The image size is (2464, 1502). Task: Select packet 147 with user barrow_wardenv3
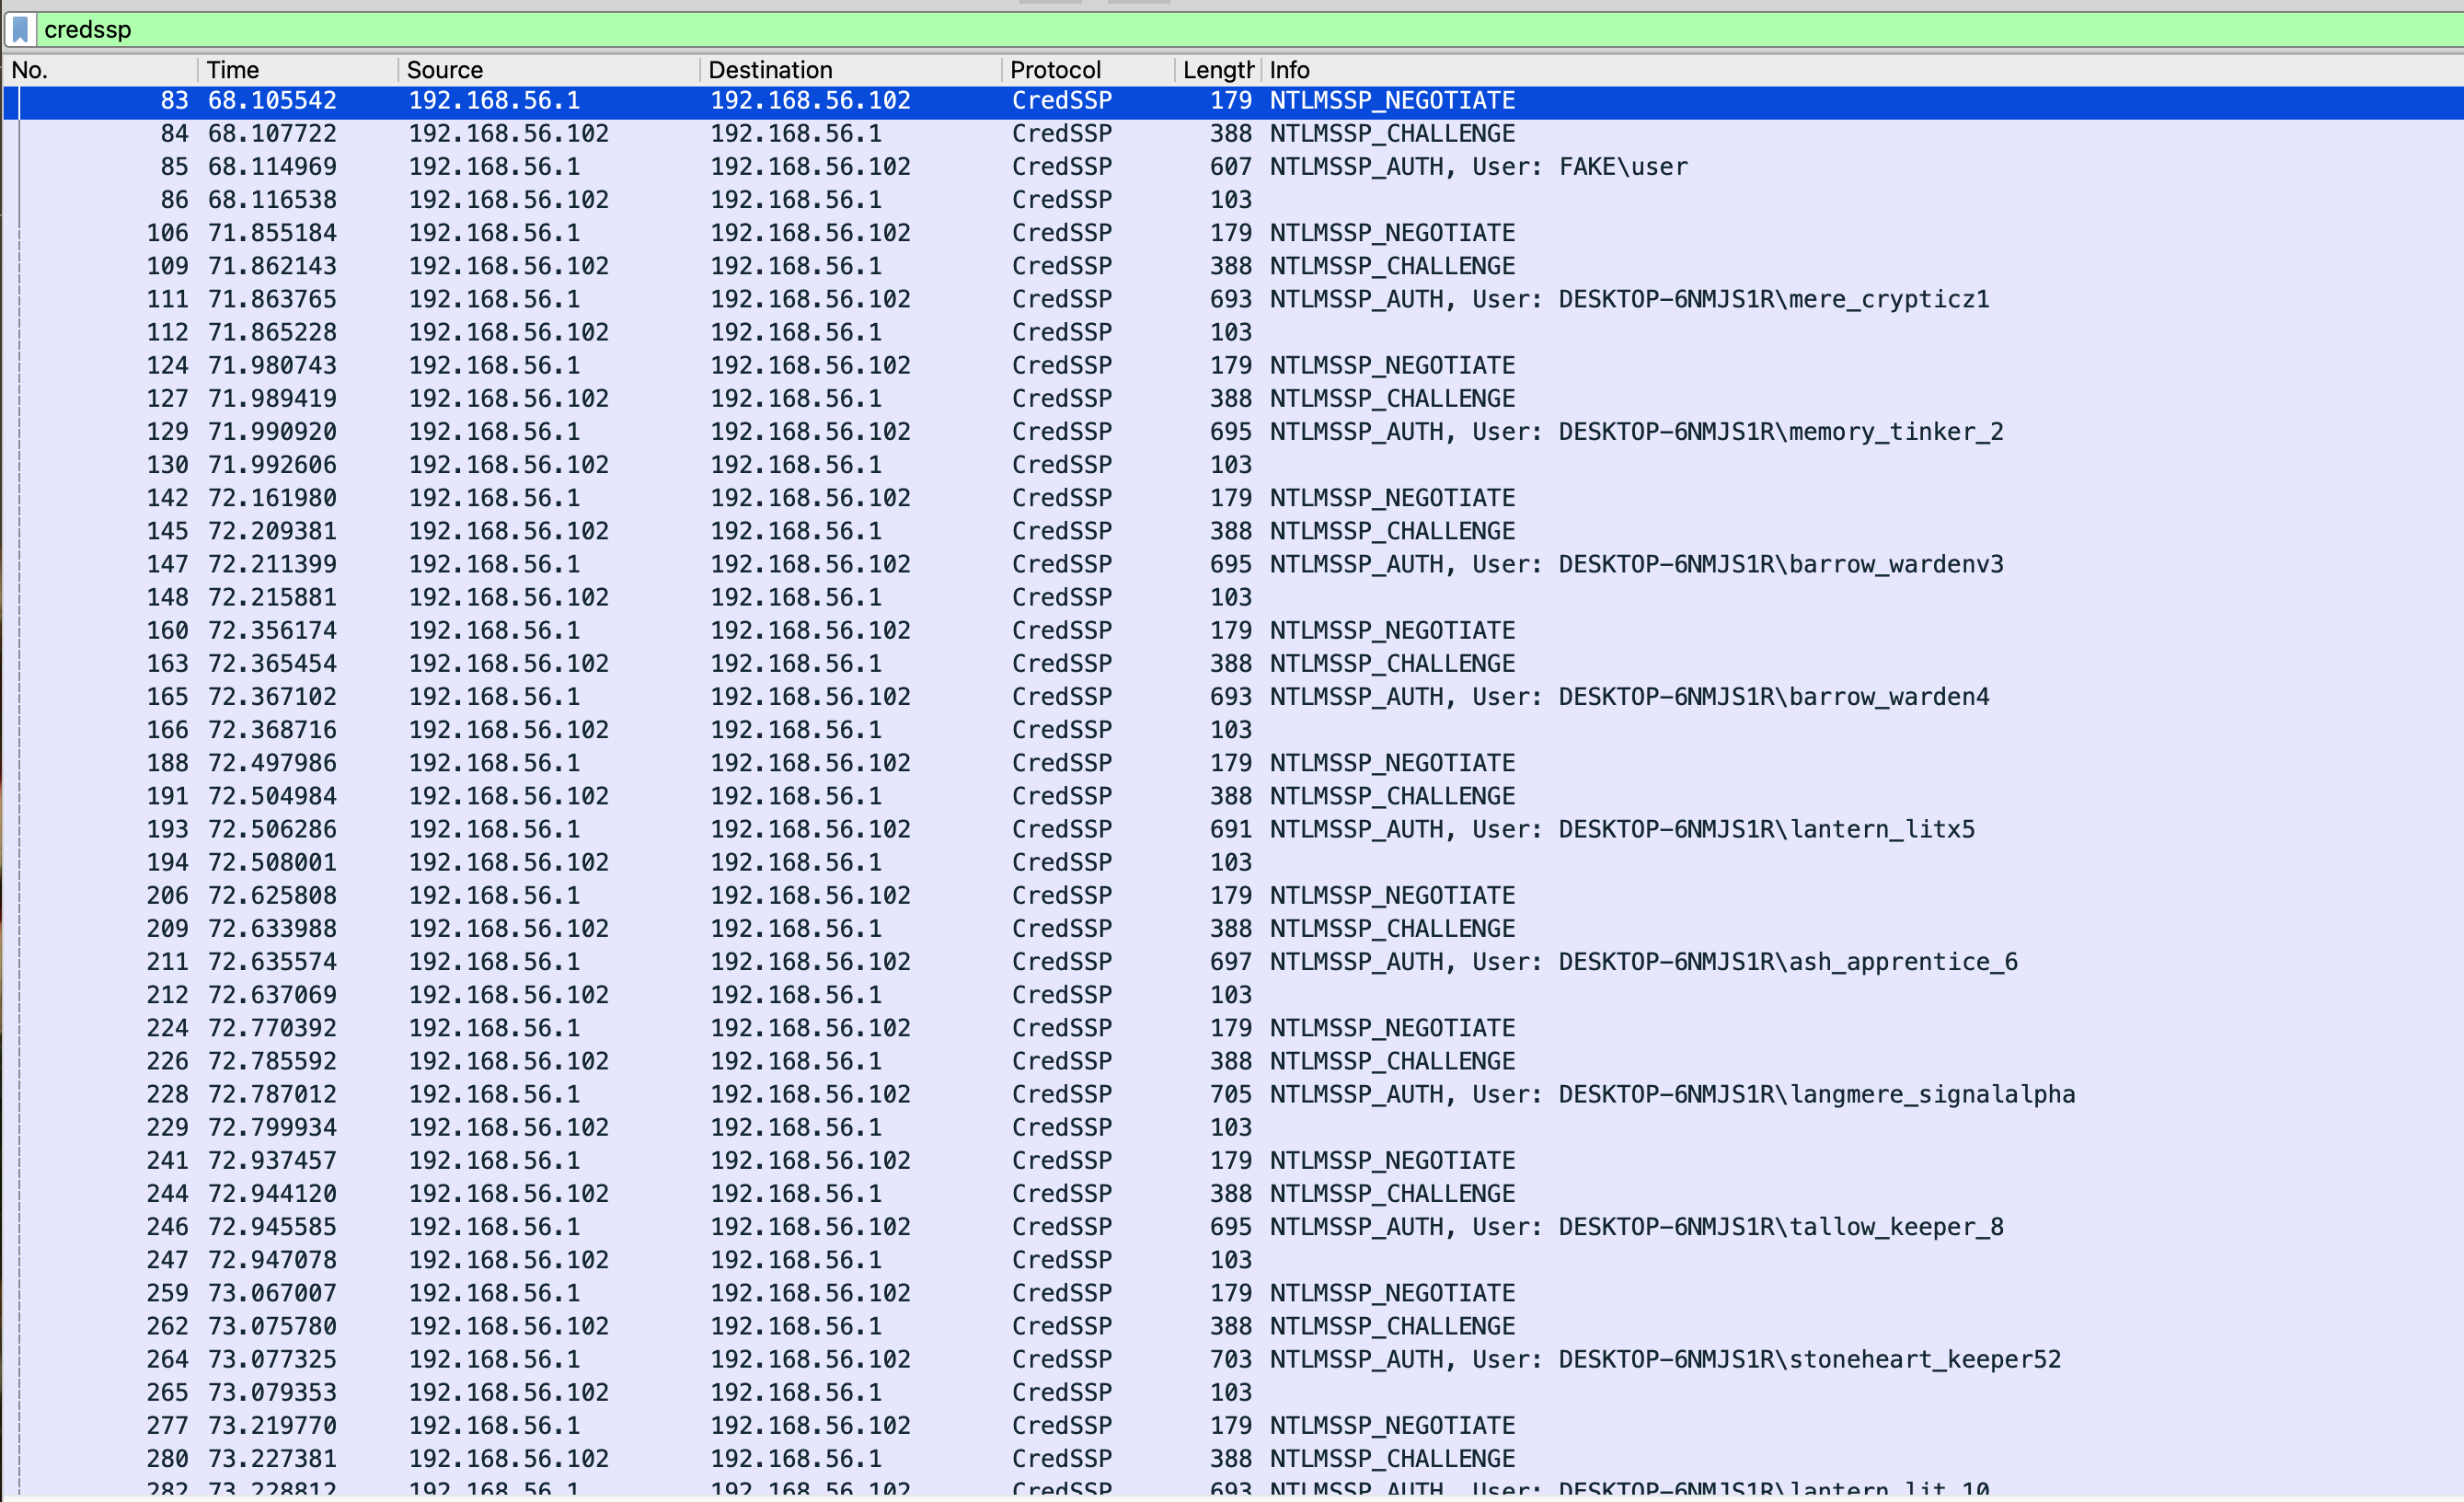(x=1635, y=564)
